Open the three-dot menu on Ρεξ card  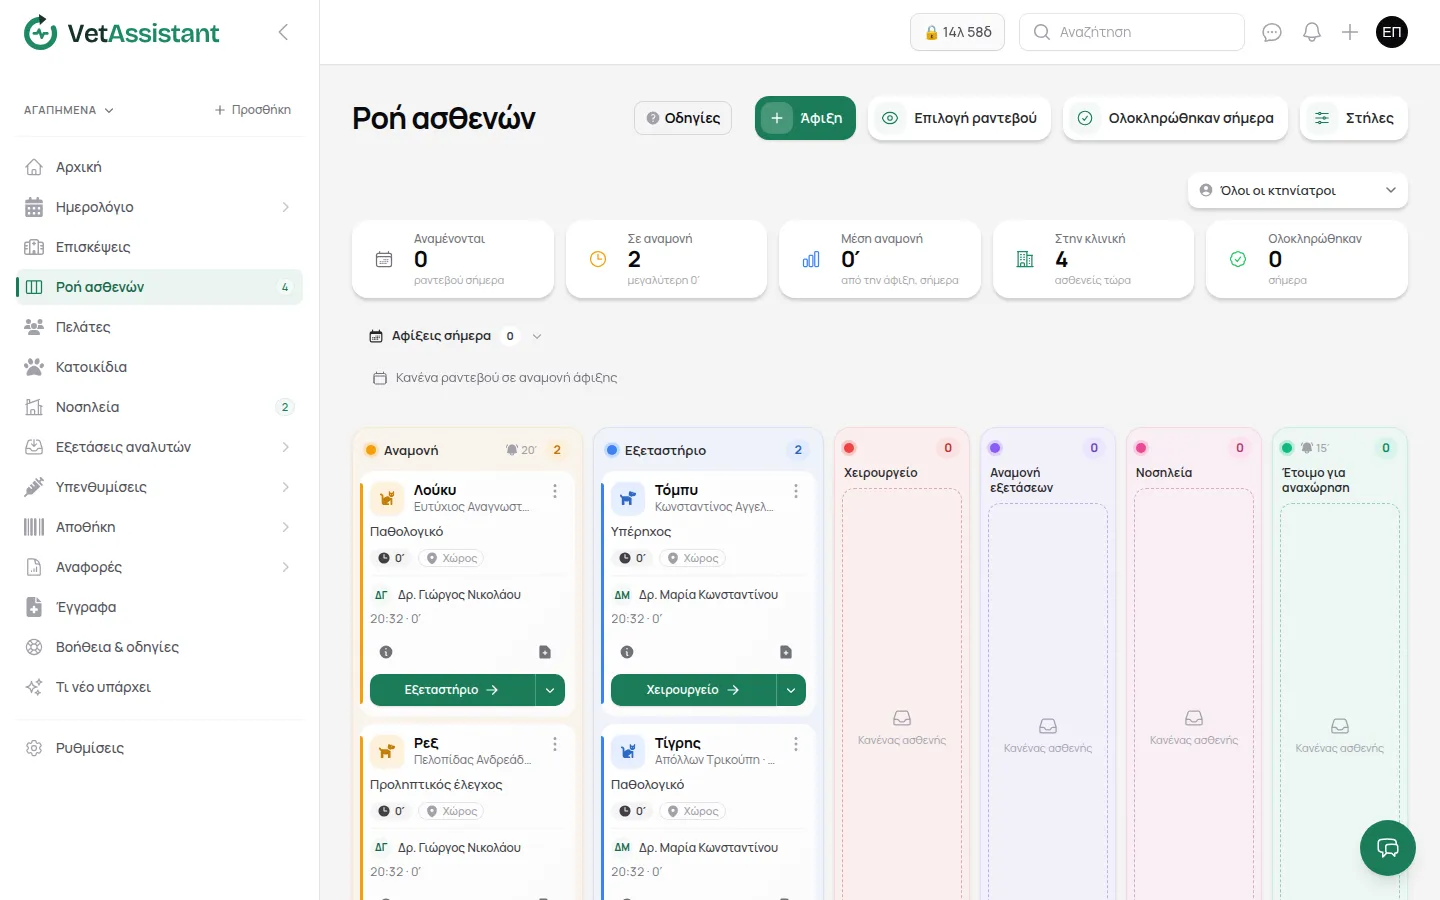pos(555,744)
